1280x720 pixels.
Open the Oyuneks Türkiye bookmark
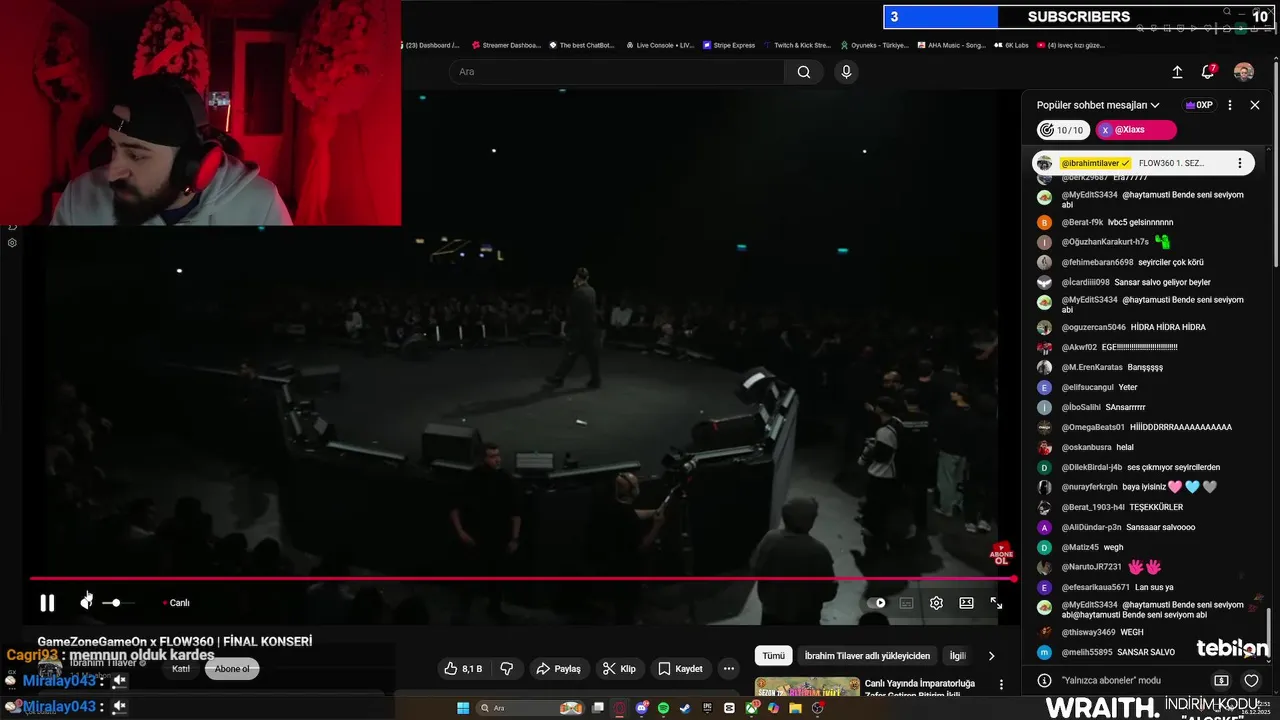tap(875, 45)
